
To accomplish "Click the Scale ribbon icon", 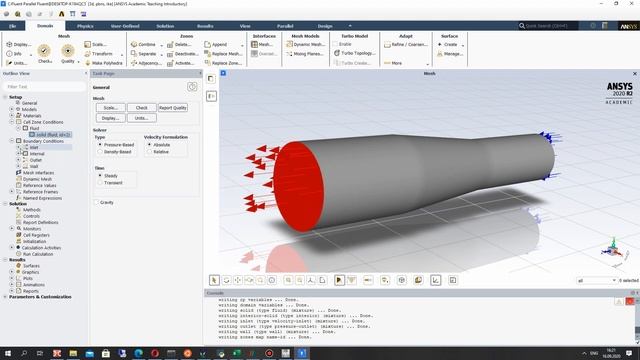I will 87,44.
